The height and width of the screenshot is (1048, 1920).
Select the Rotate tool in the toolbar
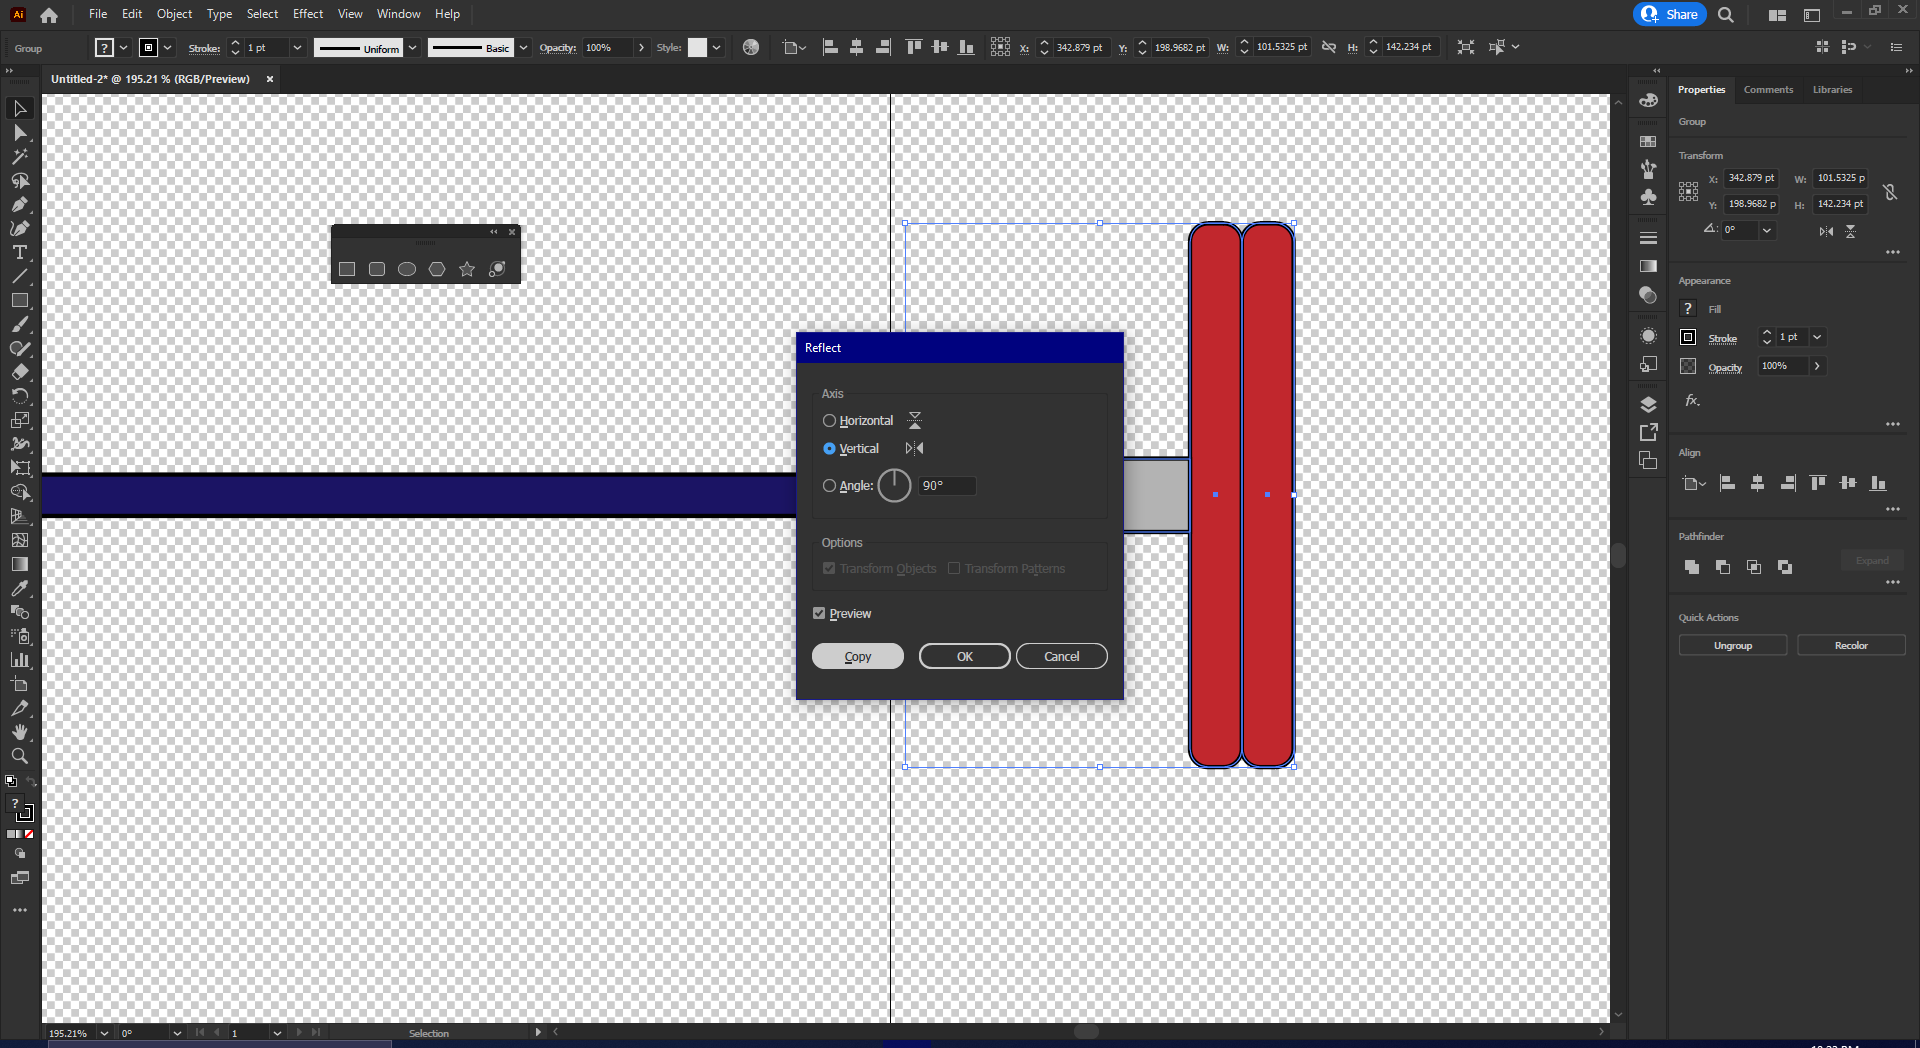(20, 396)
